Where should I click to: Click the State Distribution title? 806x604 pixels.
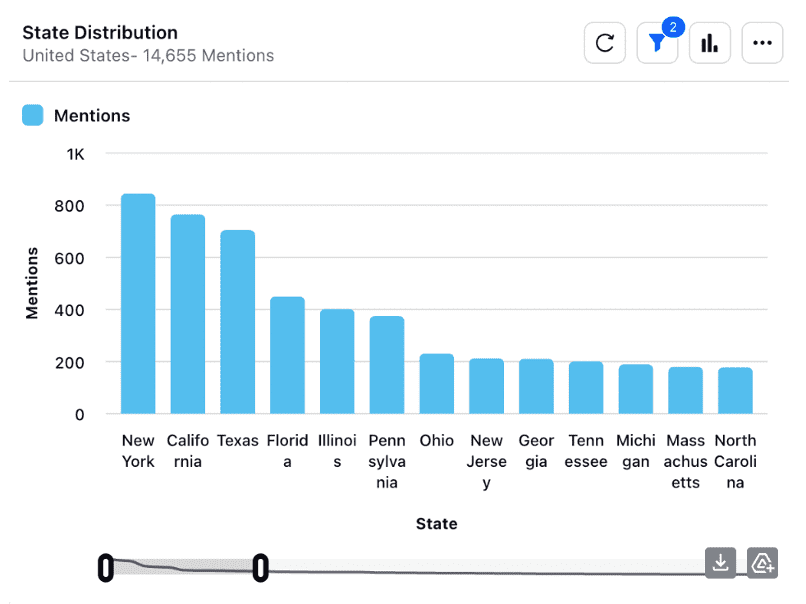coord(99,32)
